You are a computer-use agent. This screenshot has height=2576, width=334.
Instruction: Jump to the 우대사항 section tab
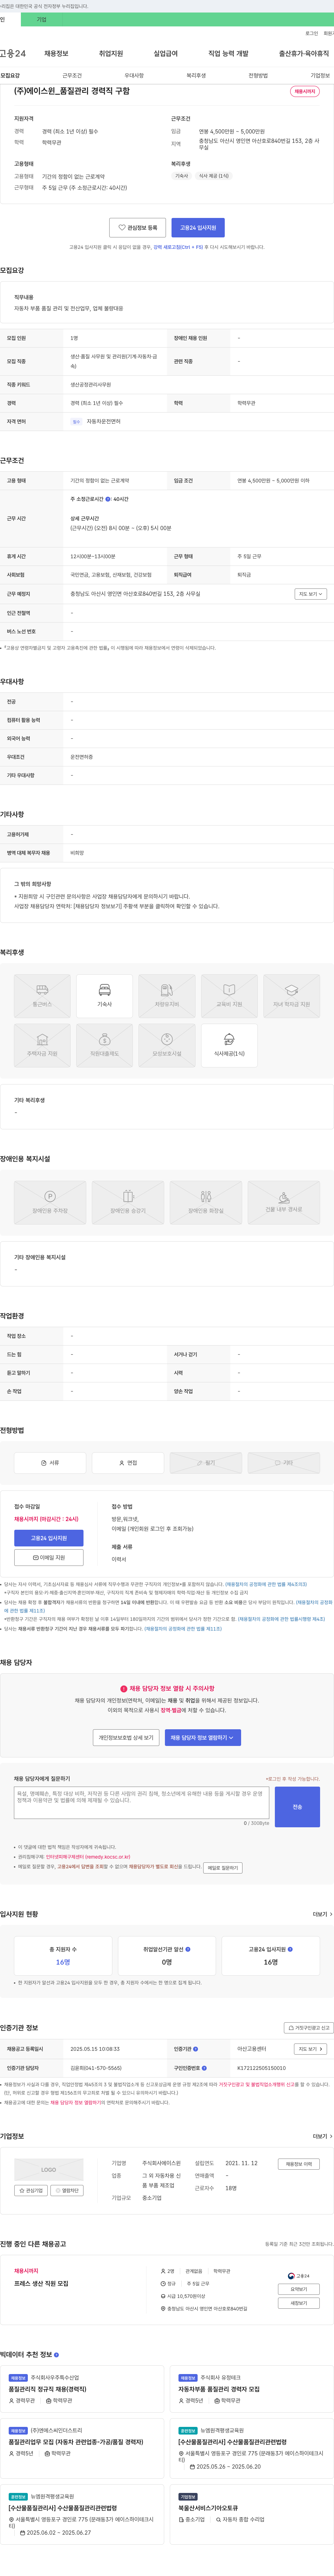(134, 76)
